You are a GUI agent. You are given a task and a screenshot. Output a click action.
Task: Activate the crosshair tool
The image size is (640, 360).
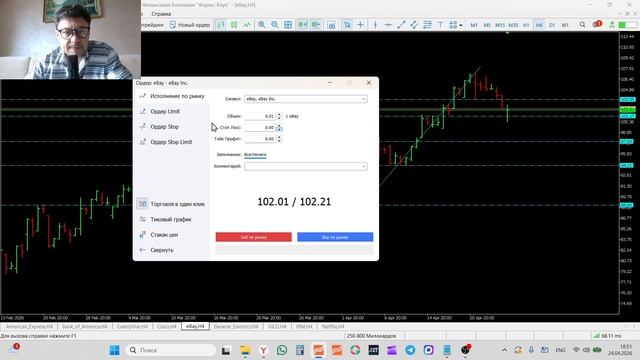[360, 25]
